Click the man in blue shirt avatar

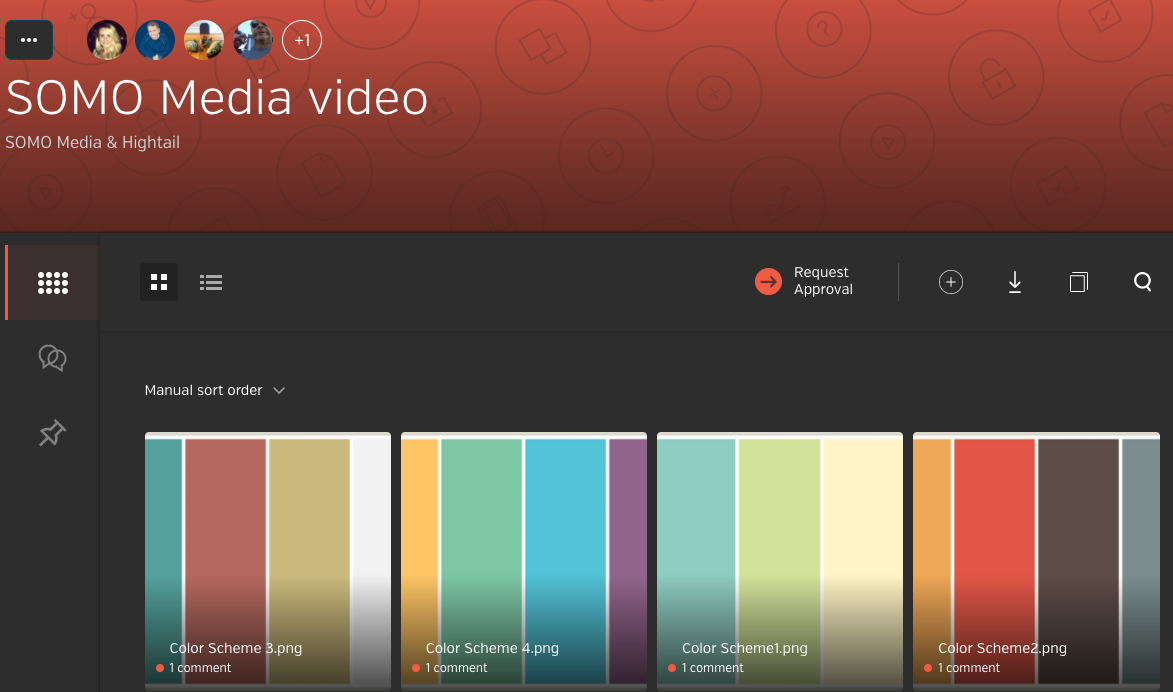[x=155, y=40]
